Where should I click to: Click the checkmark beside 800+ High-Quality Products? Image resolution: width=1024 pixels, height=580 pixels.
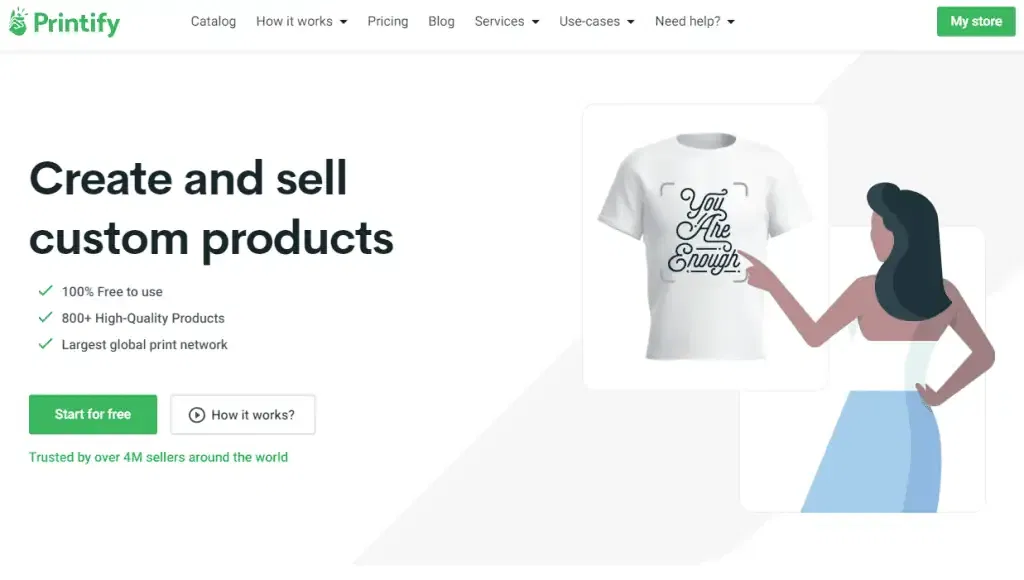(x=45, y=318)
